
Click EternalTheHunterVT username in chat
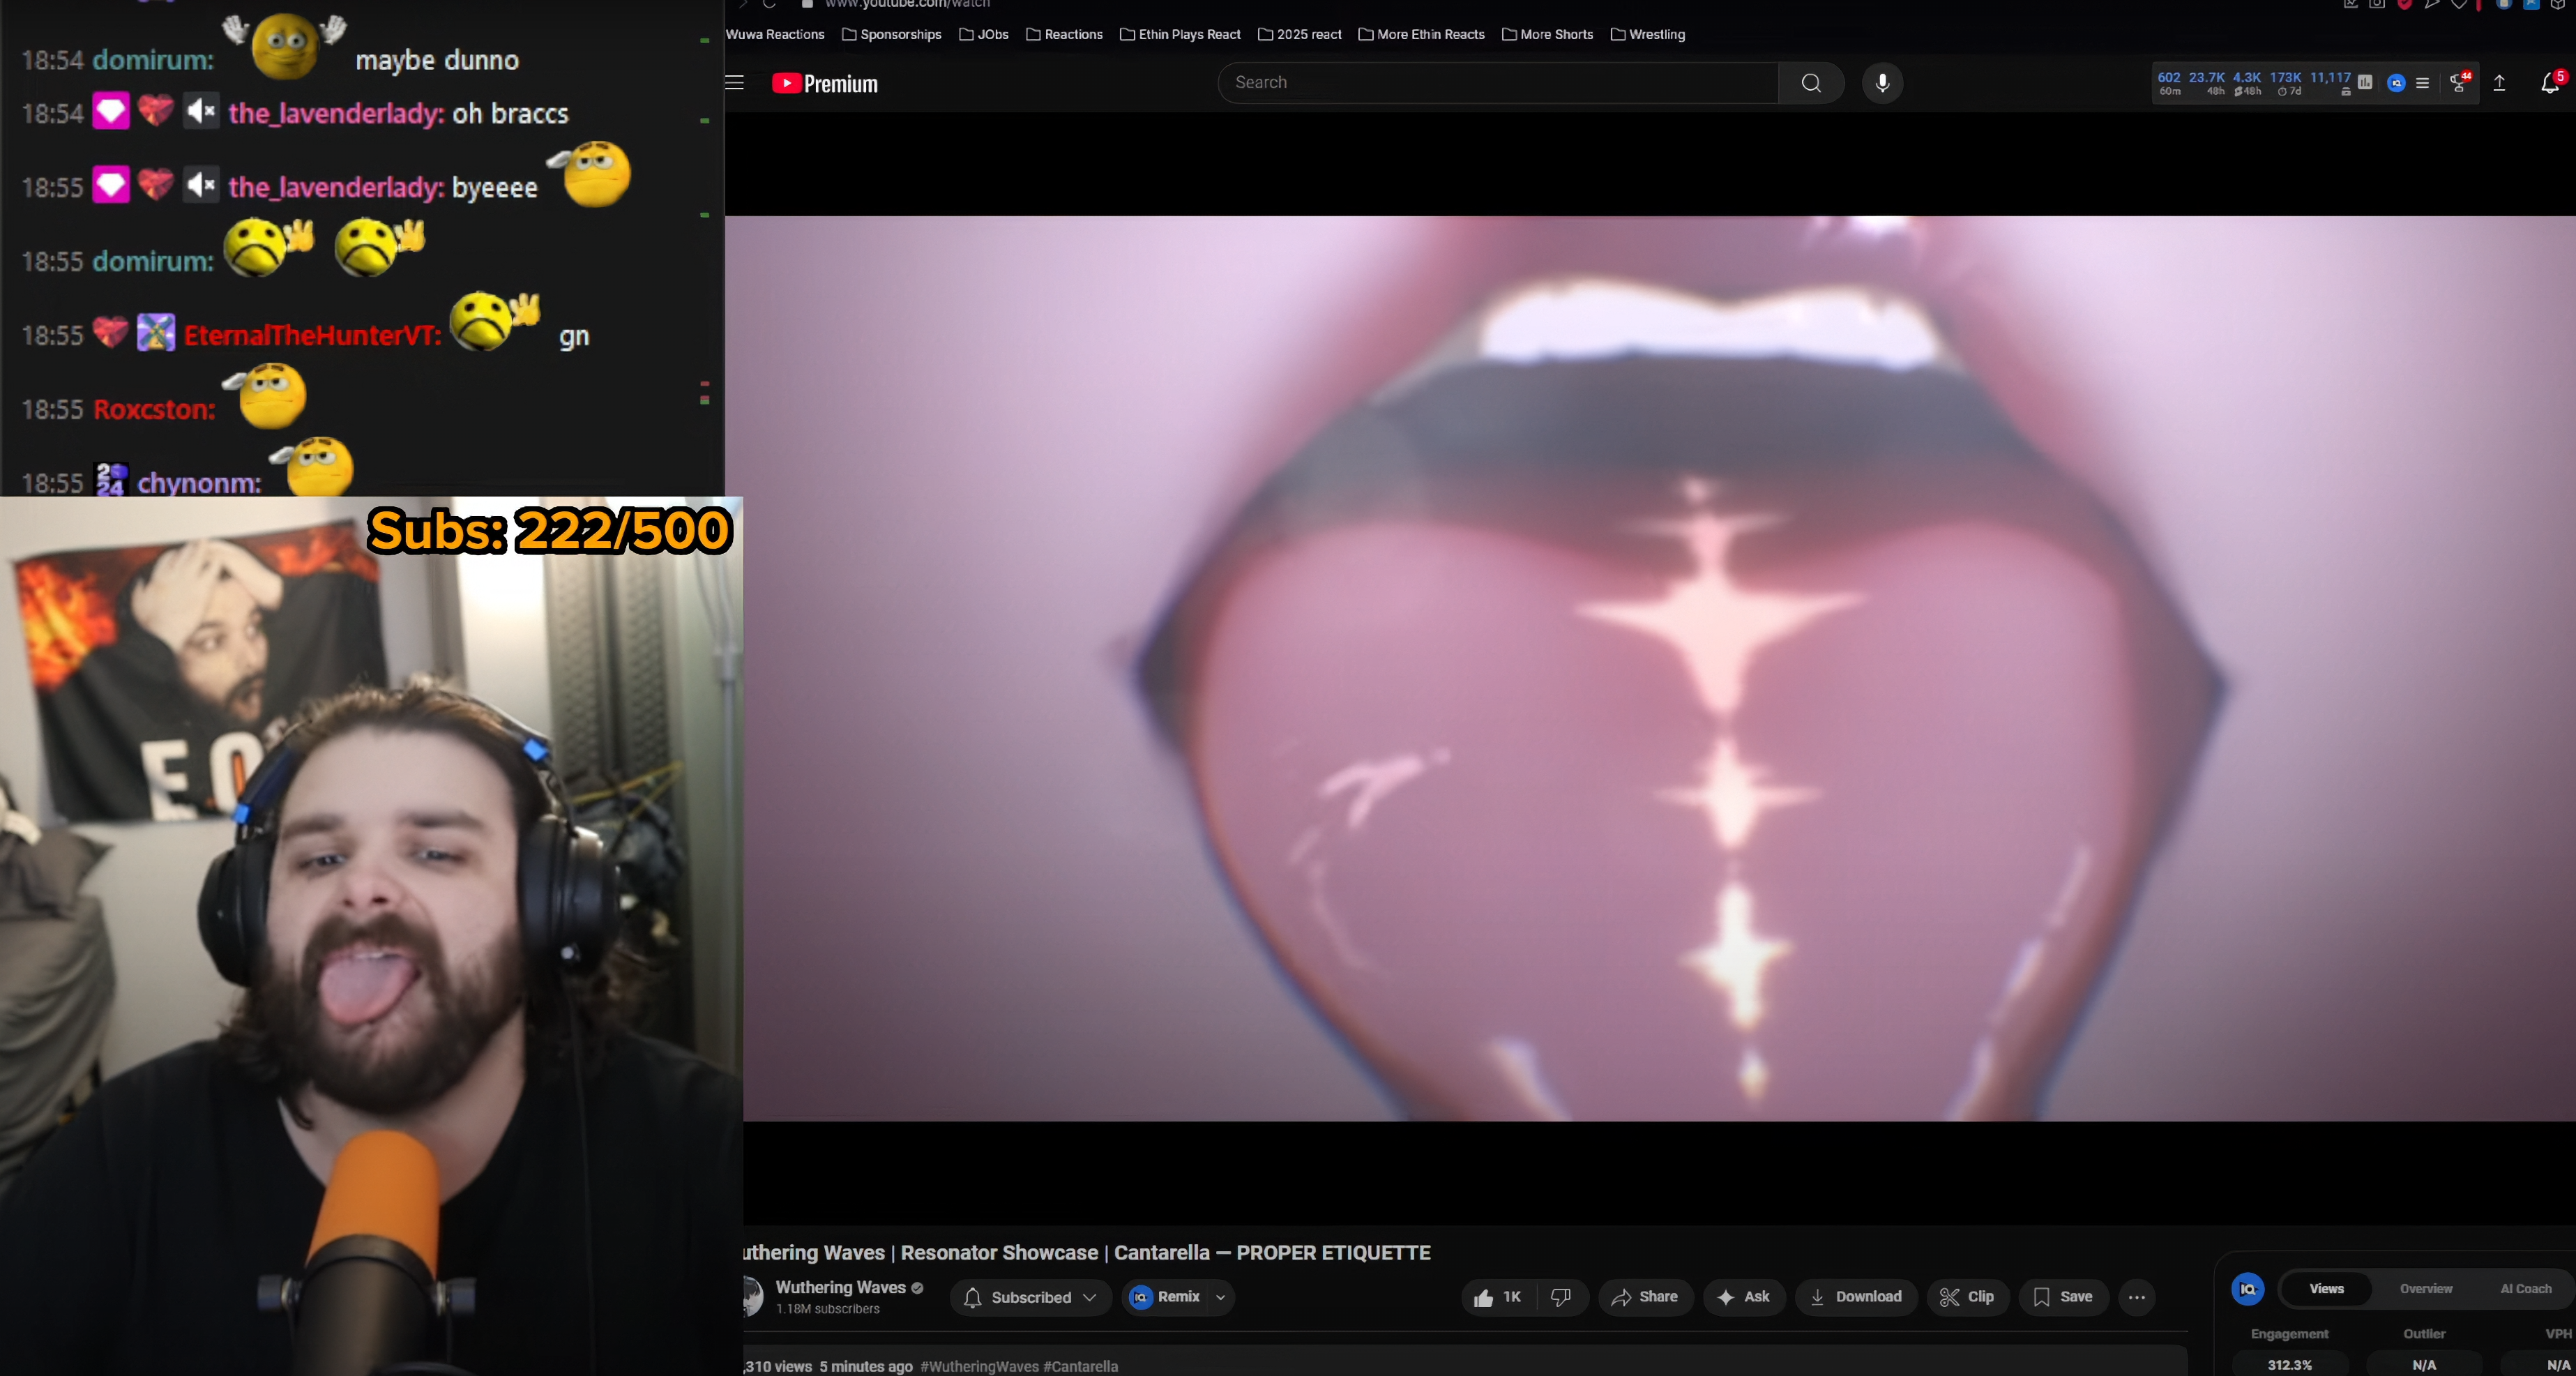pos(312,335)
